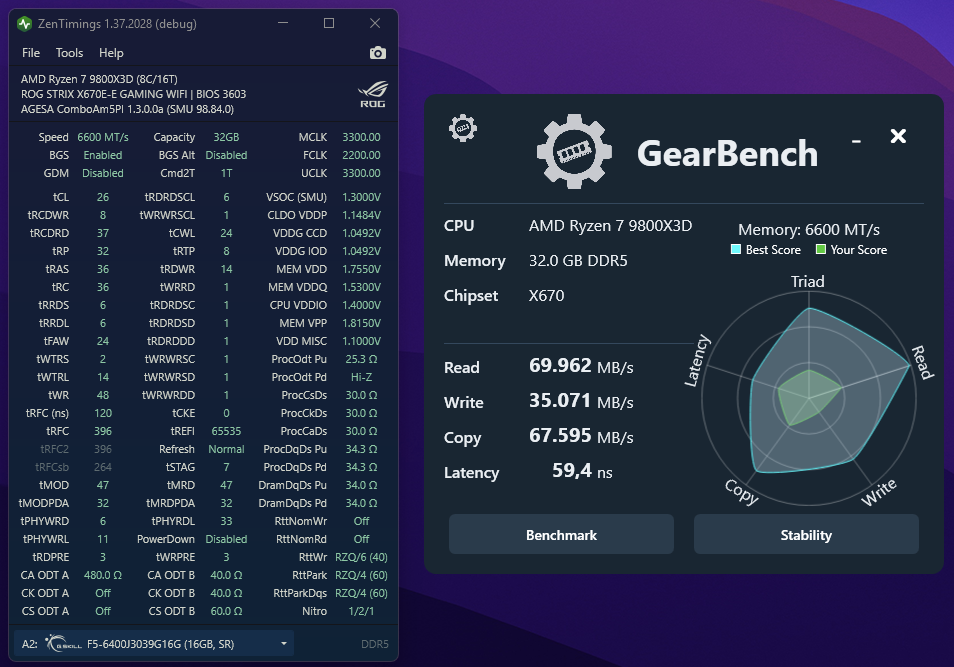Click the FCLK value 2200.00
The width and height of the screenshot is (954, 667).
point(361,155)
